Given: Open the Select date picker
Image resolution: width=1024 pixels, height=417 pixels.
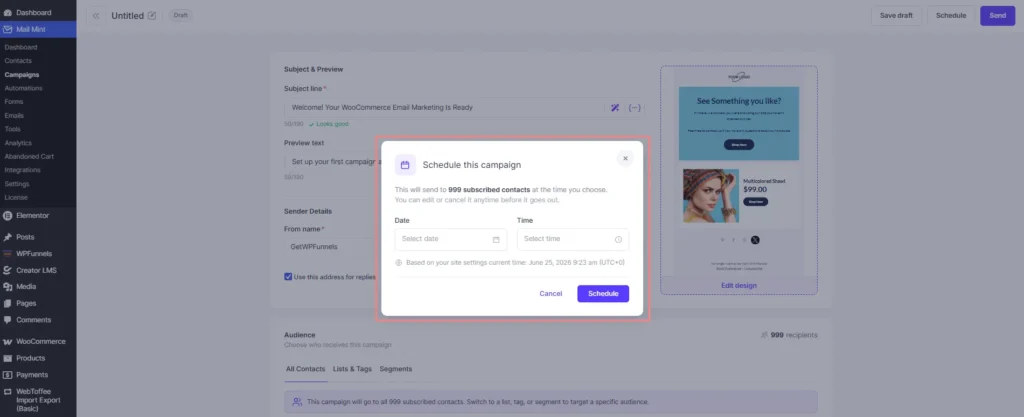Looking at the screenshot, I should tap(451, 239).
